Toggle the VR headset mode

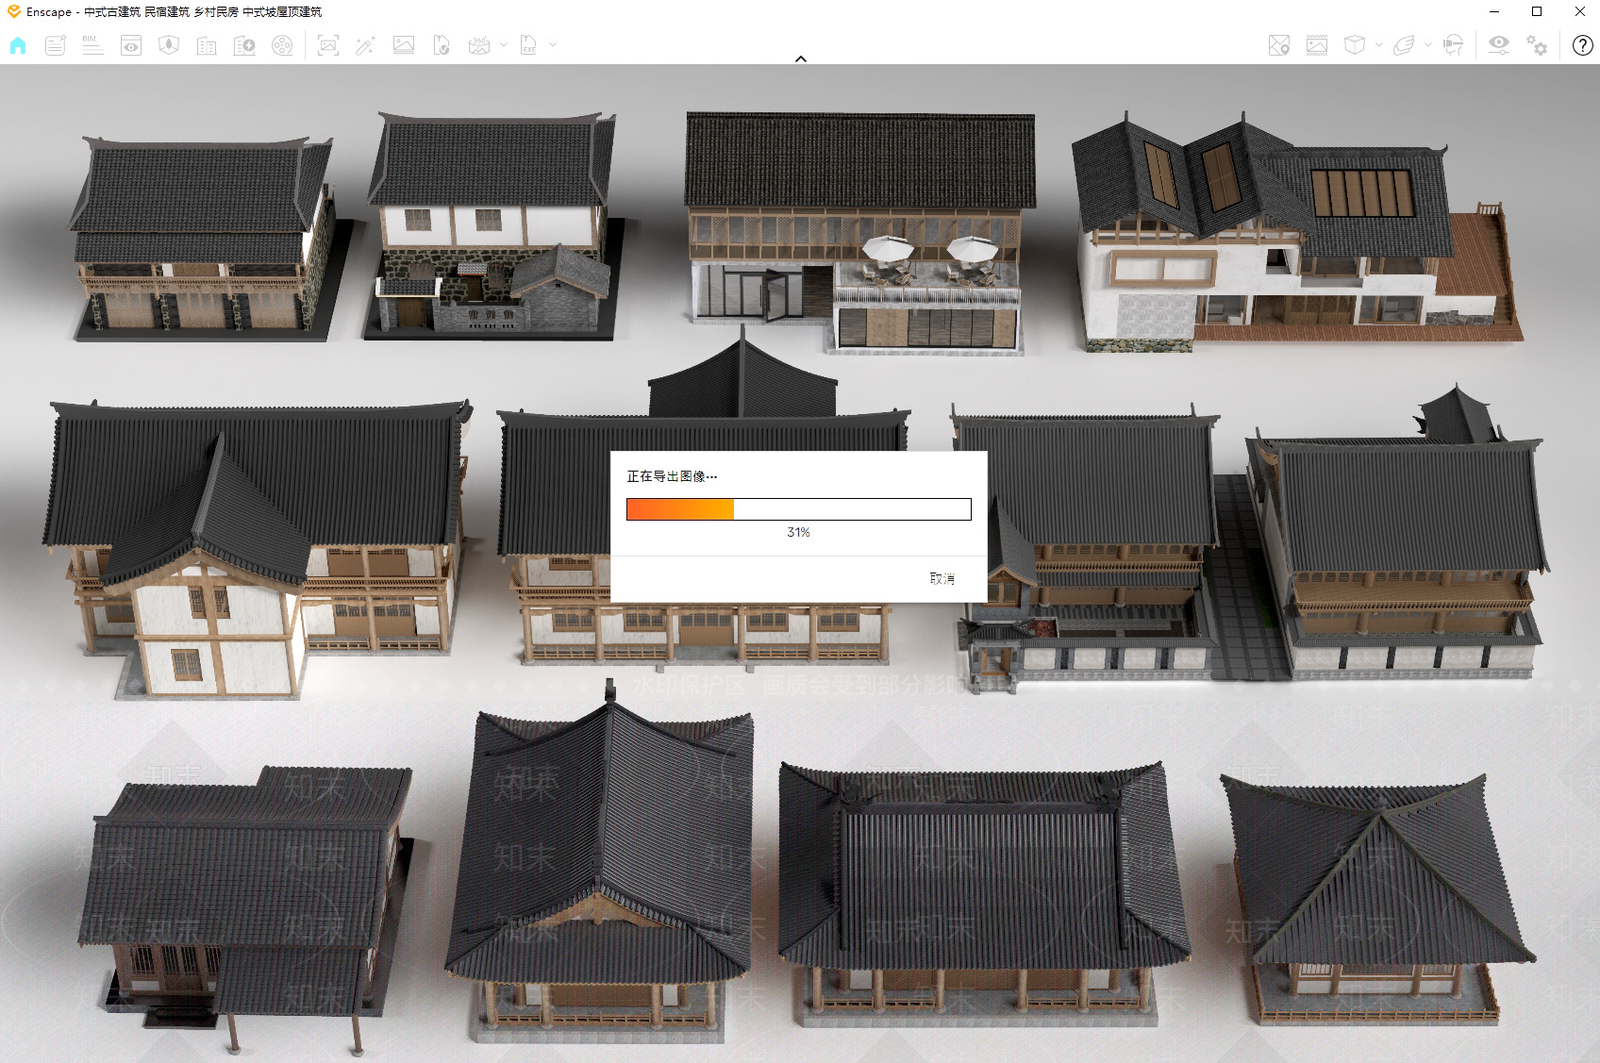click(1453, 45)
